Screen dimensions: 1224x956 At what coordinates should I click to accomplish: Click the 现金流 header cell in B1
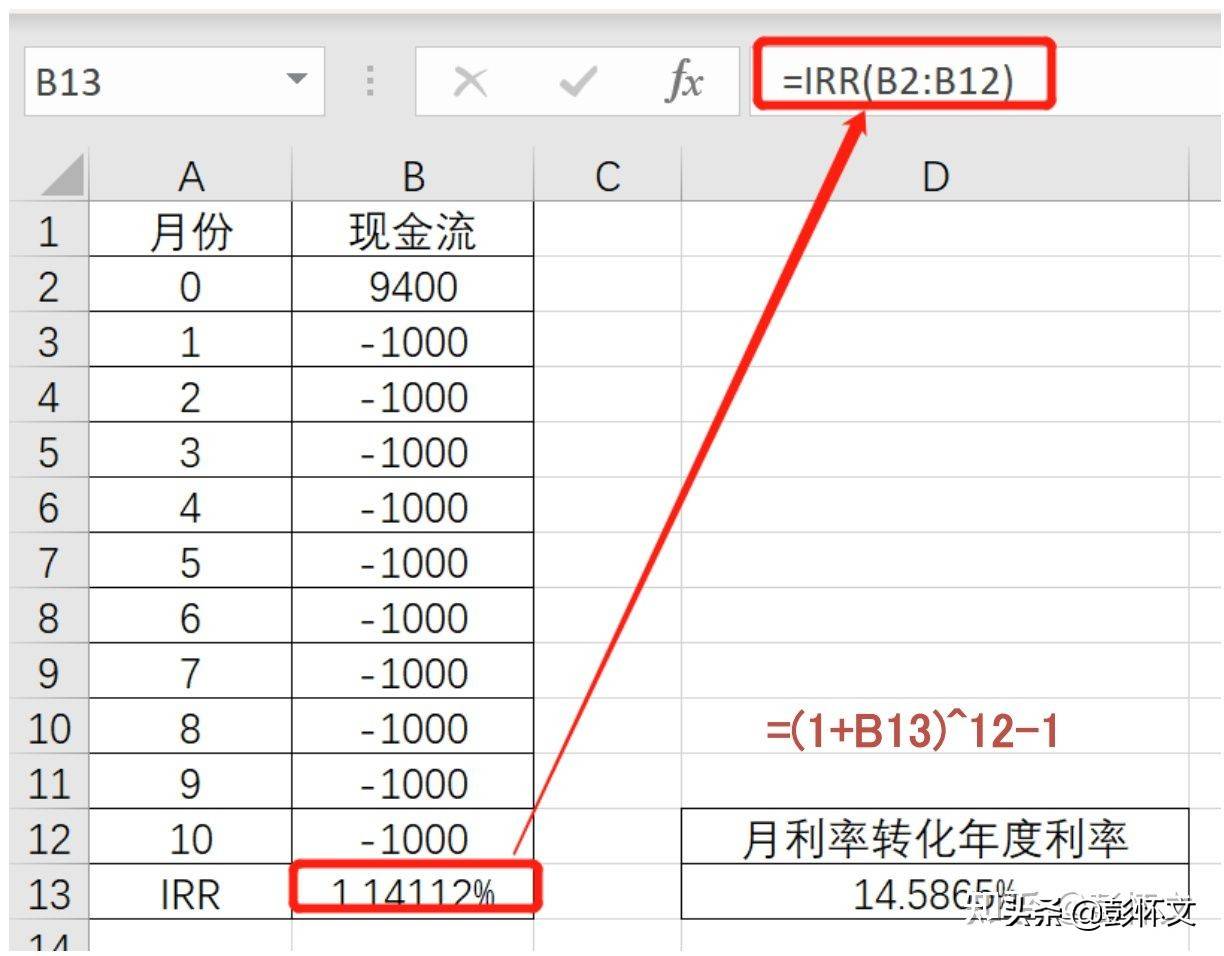[x=415, y=231]
